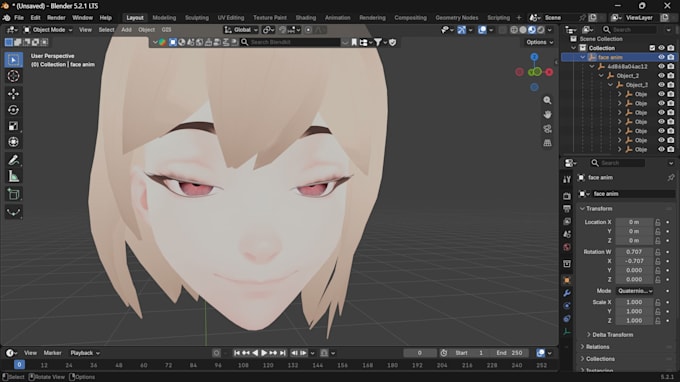Open the Playback dropdown in timeline
Viewport: 680px width, 382px height.
85,353
